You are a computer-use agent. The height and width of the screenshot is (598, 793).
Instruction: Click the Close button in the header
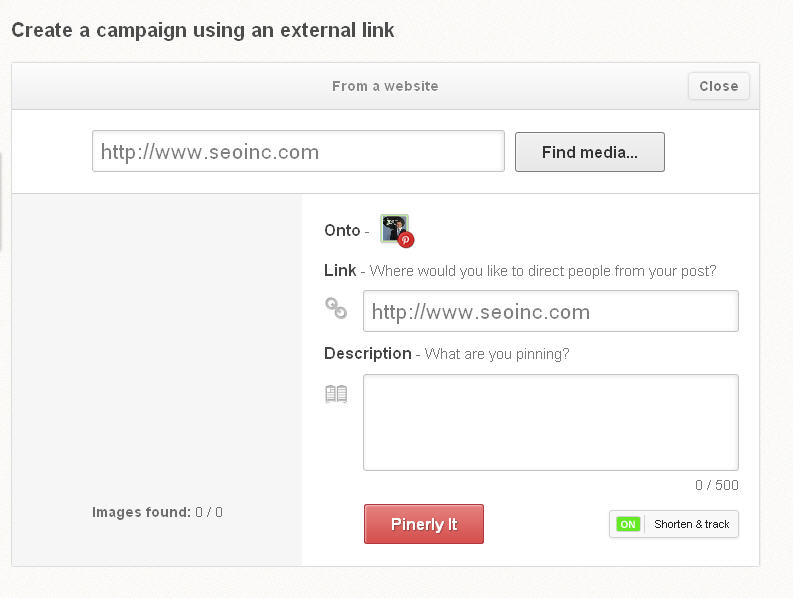718,86
